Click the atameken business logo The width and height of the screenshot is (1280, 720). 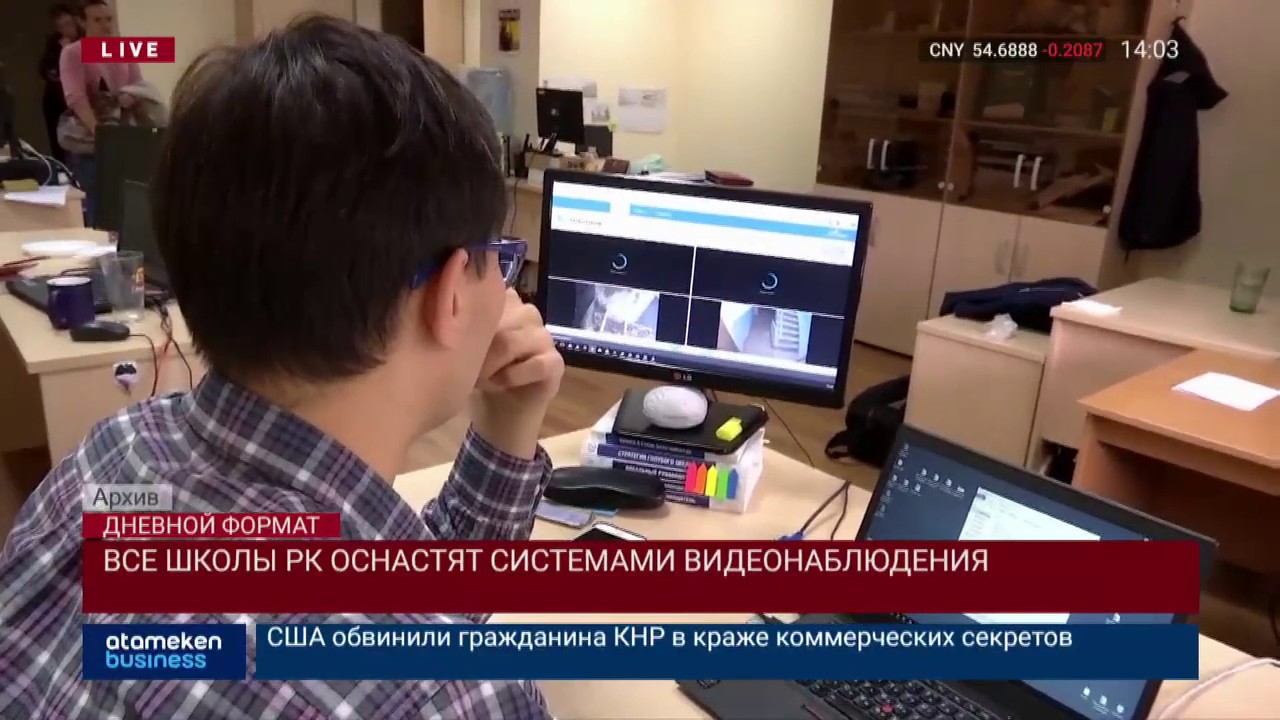click(164, 651)
